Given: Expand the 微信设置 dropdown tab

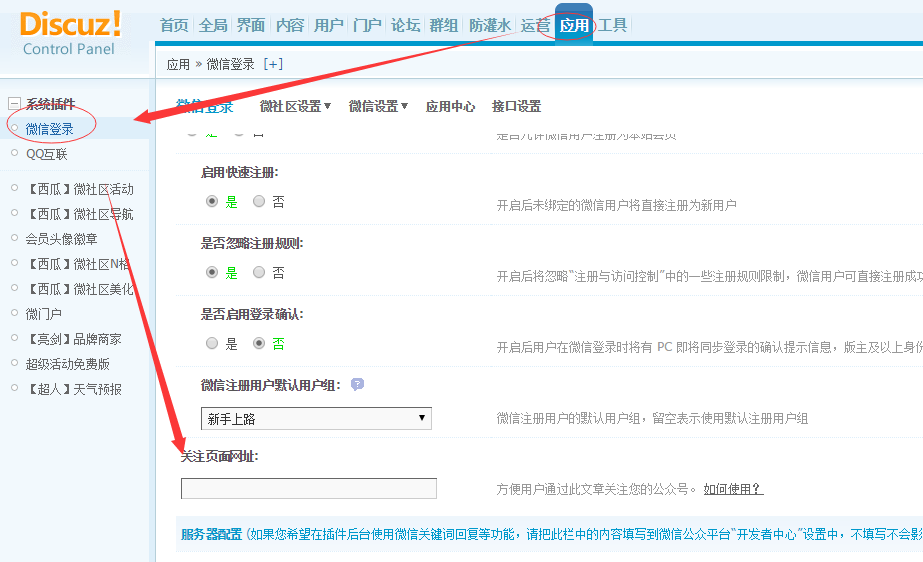Looking at the screenshot, I should pyautogui.click(x=378, y=107).
